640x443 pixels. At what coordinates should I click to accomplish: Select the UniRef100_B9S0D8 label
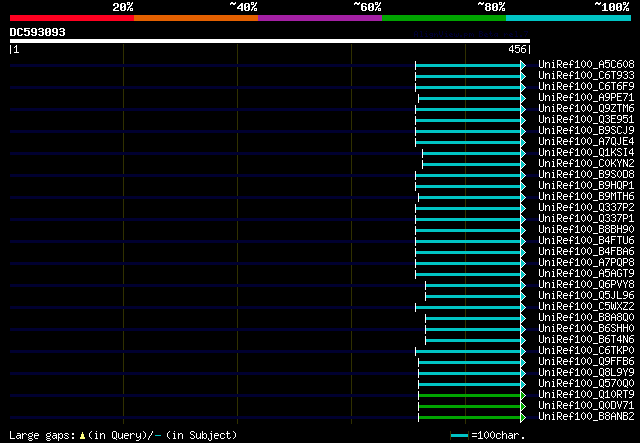click(x=586, y=175)
